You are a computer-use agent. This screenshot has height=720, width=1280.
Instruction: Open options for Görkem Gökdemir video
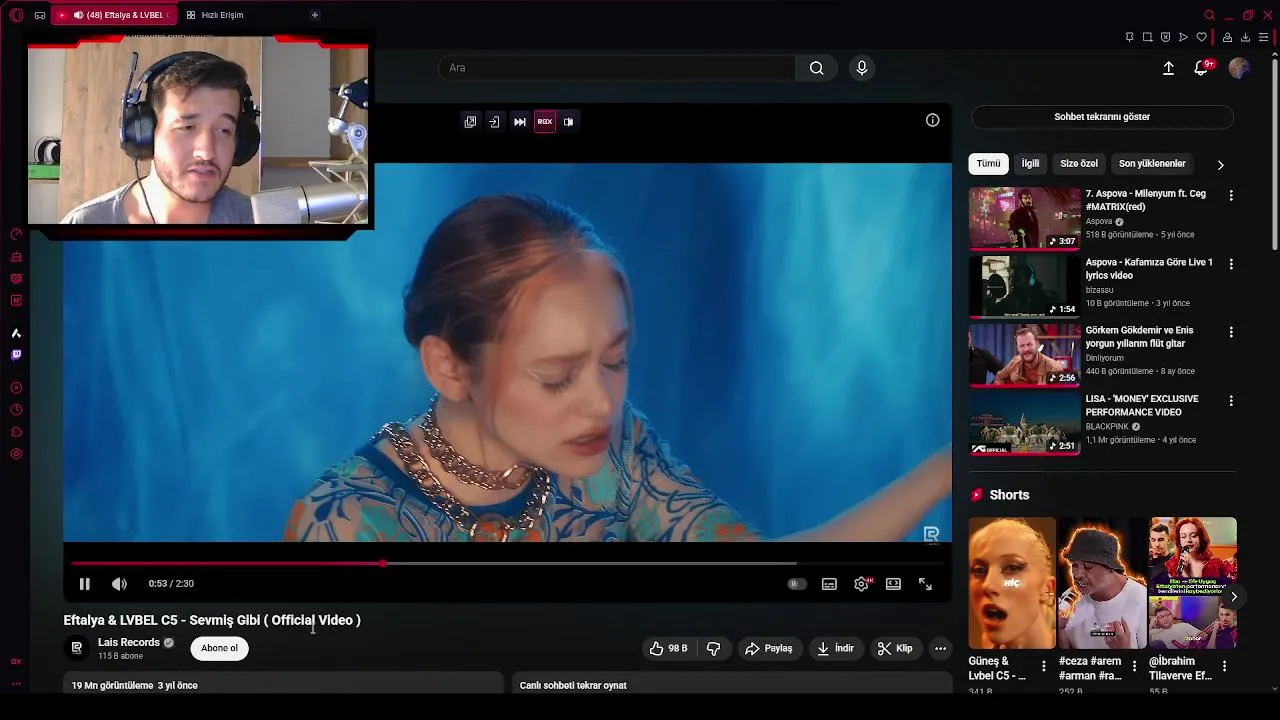coord(1231,332)
